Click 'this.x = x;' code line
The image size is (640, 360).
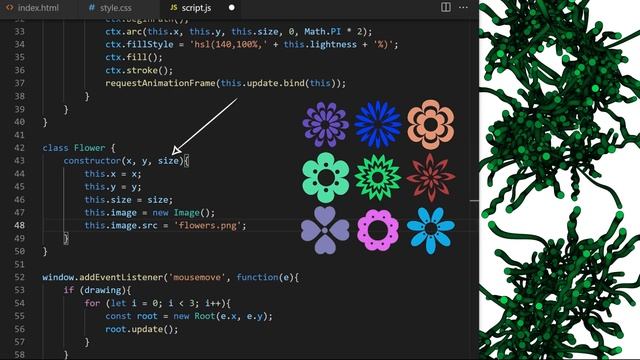coord(113,174)
